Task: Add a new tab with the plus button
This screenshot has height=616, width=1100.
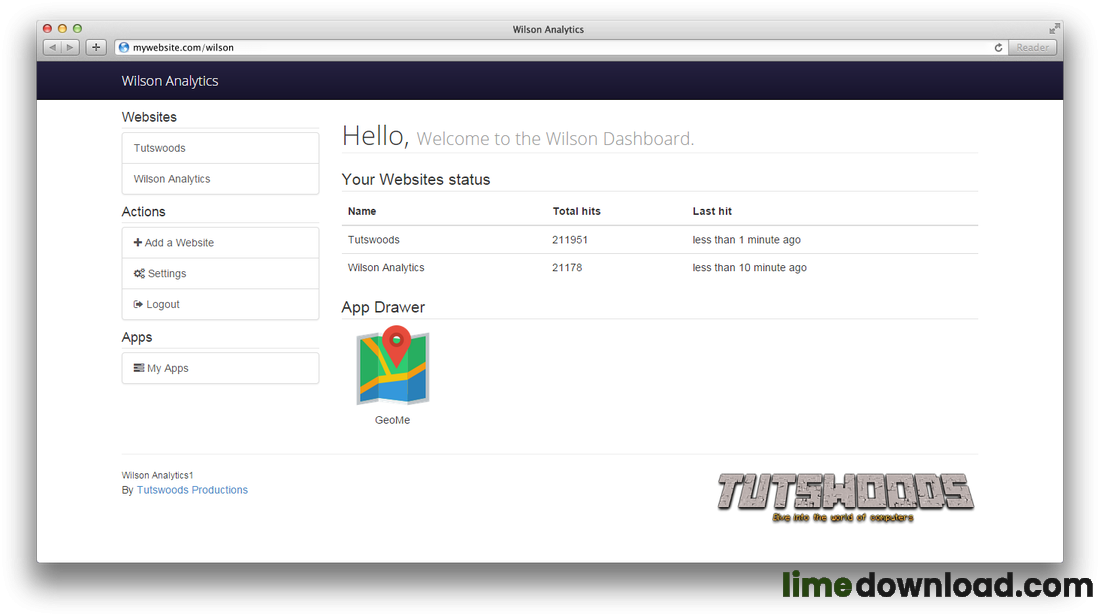Action: coord(96,47)
